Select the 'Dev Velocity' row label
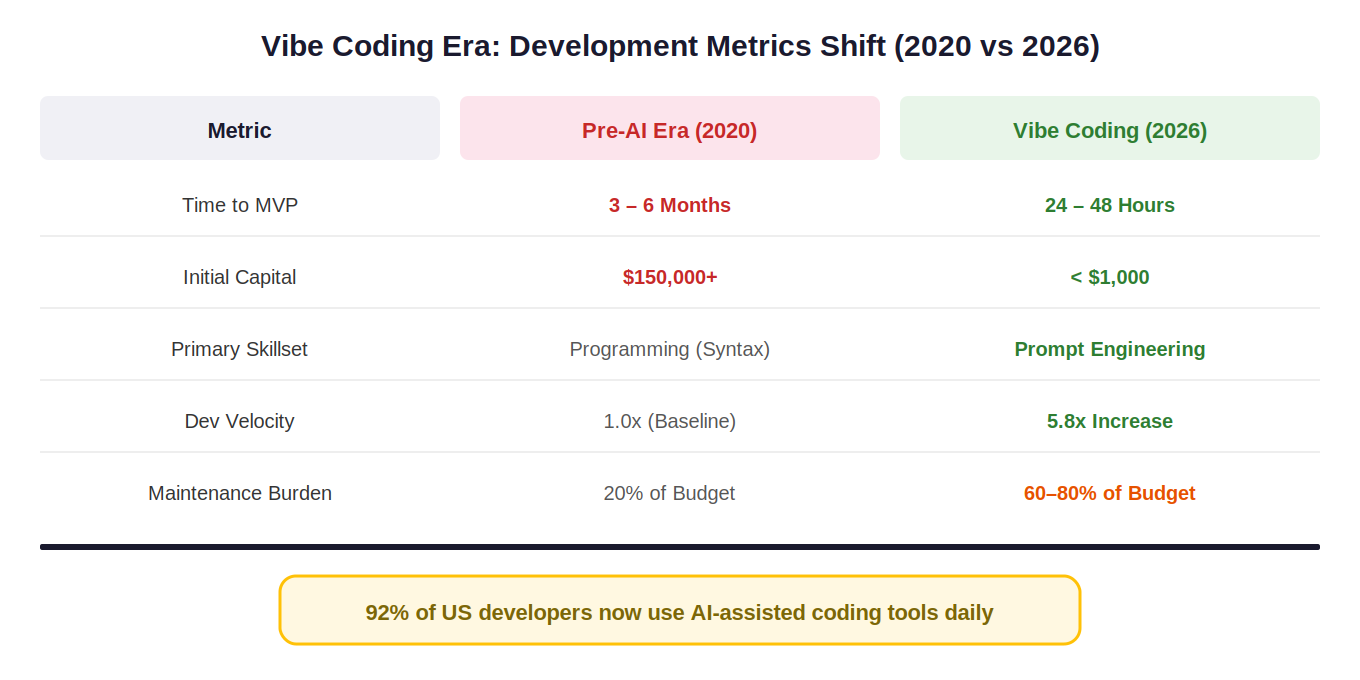1360x680 pixels. pos(240,421)
